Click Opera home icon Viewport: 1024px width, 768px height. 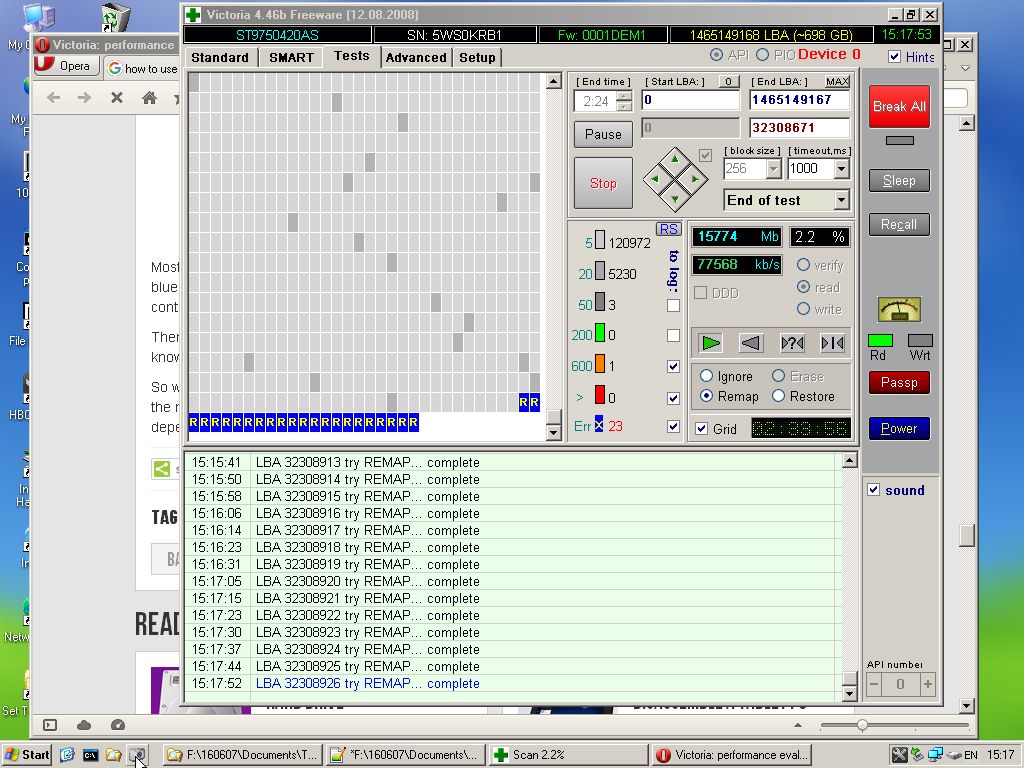150,98
